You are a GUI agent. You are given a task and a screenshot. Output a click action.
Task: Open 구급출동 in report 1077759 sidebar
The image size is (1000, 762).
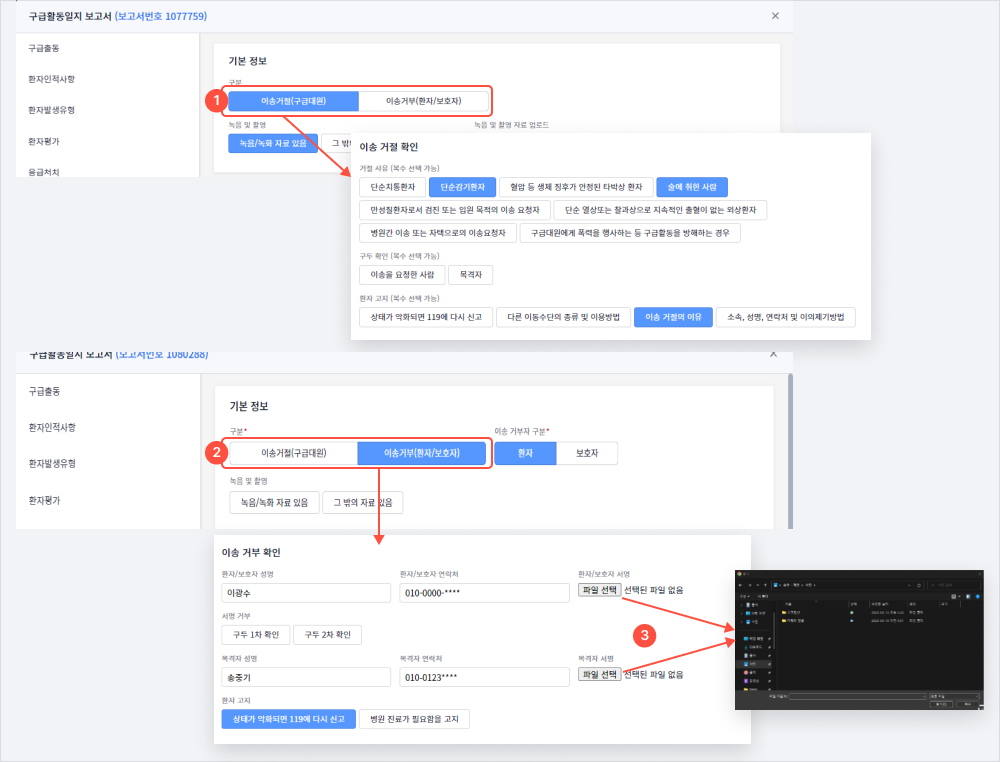(43, 48)
